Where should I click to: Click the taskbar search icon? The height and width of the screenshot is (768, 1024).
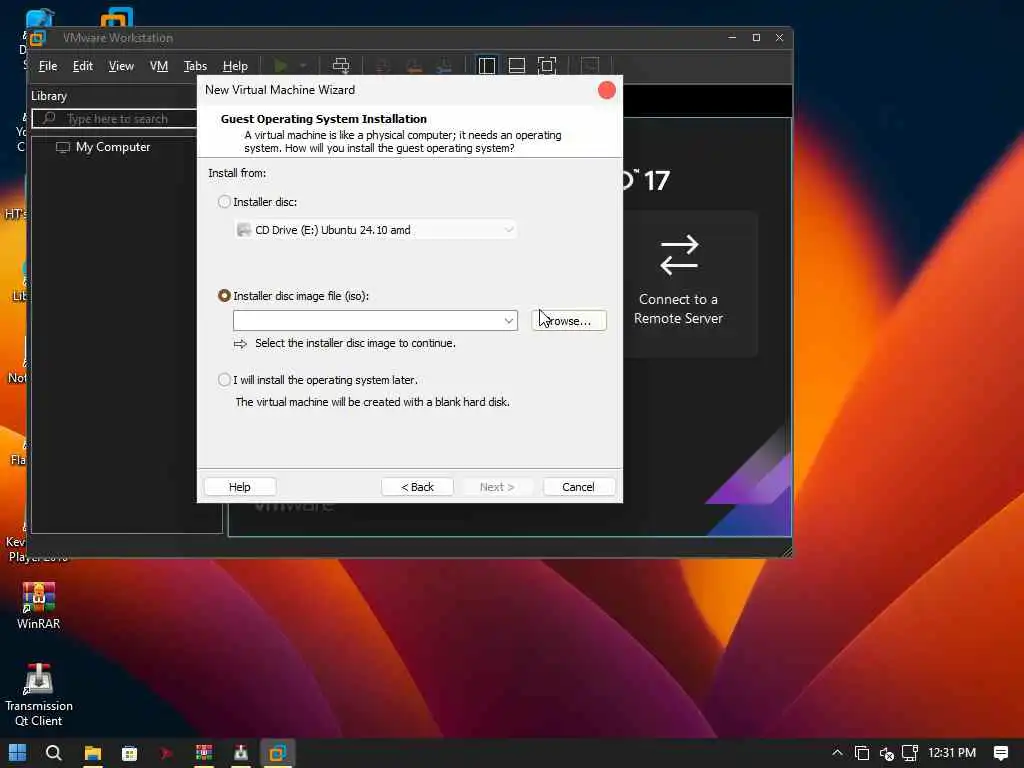54,753
